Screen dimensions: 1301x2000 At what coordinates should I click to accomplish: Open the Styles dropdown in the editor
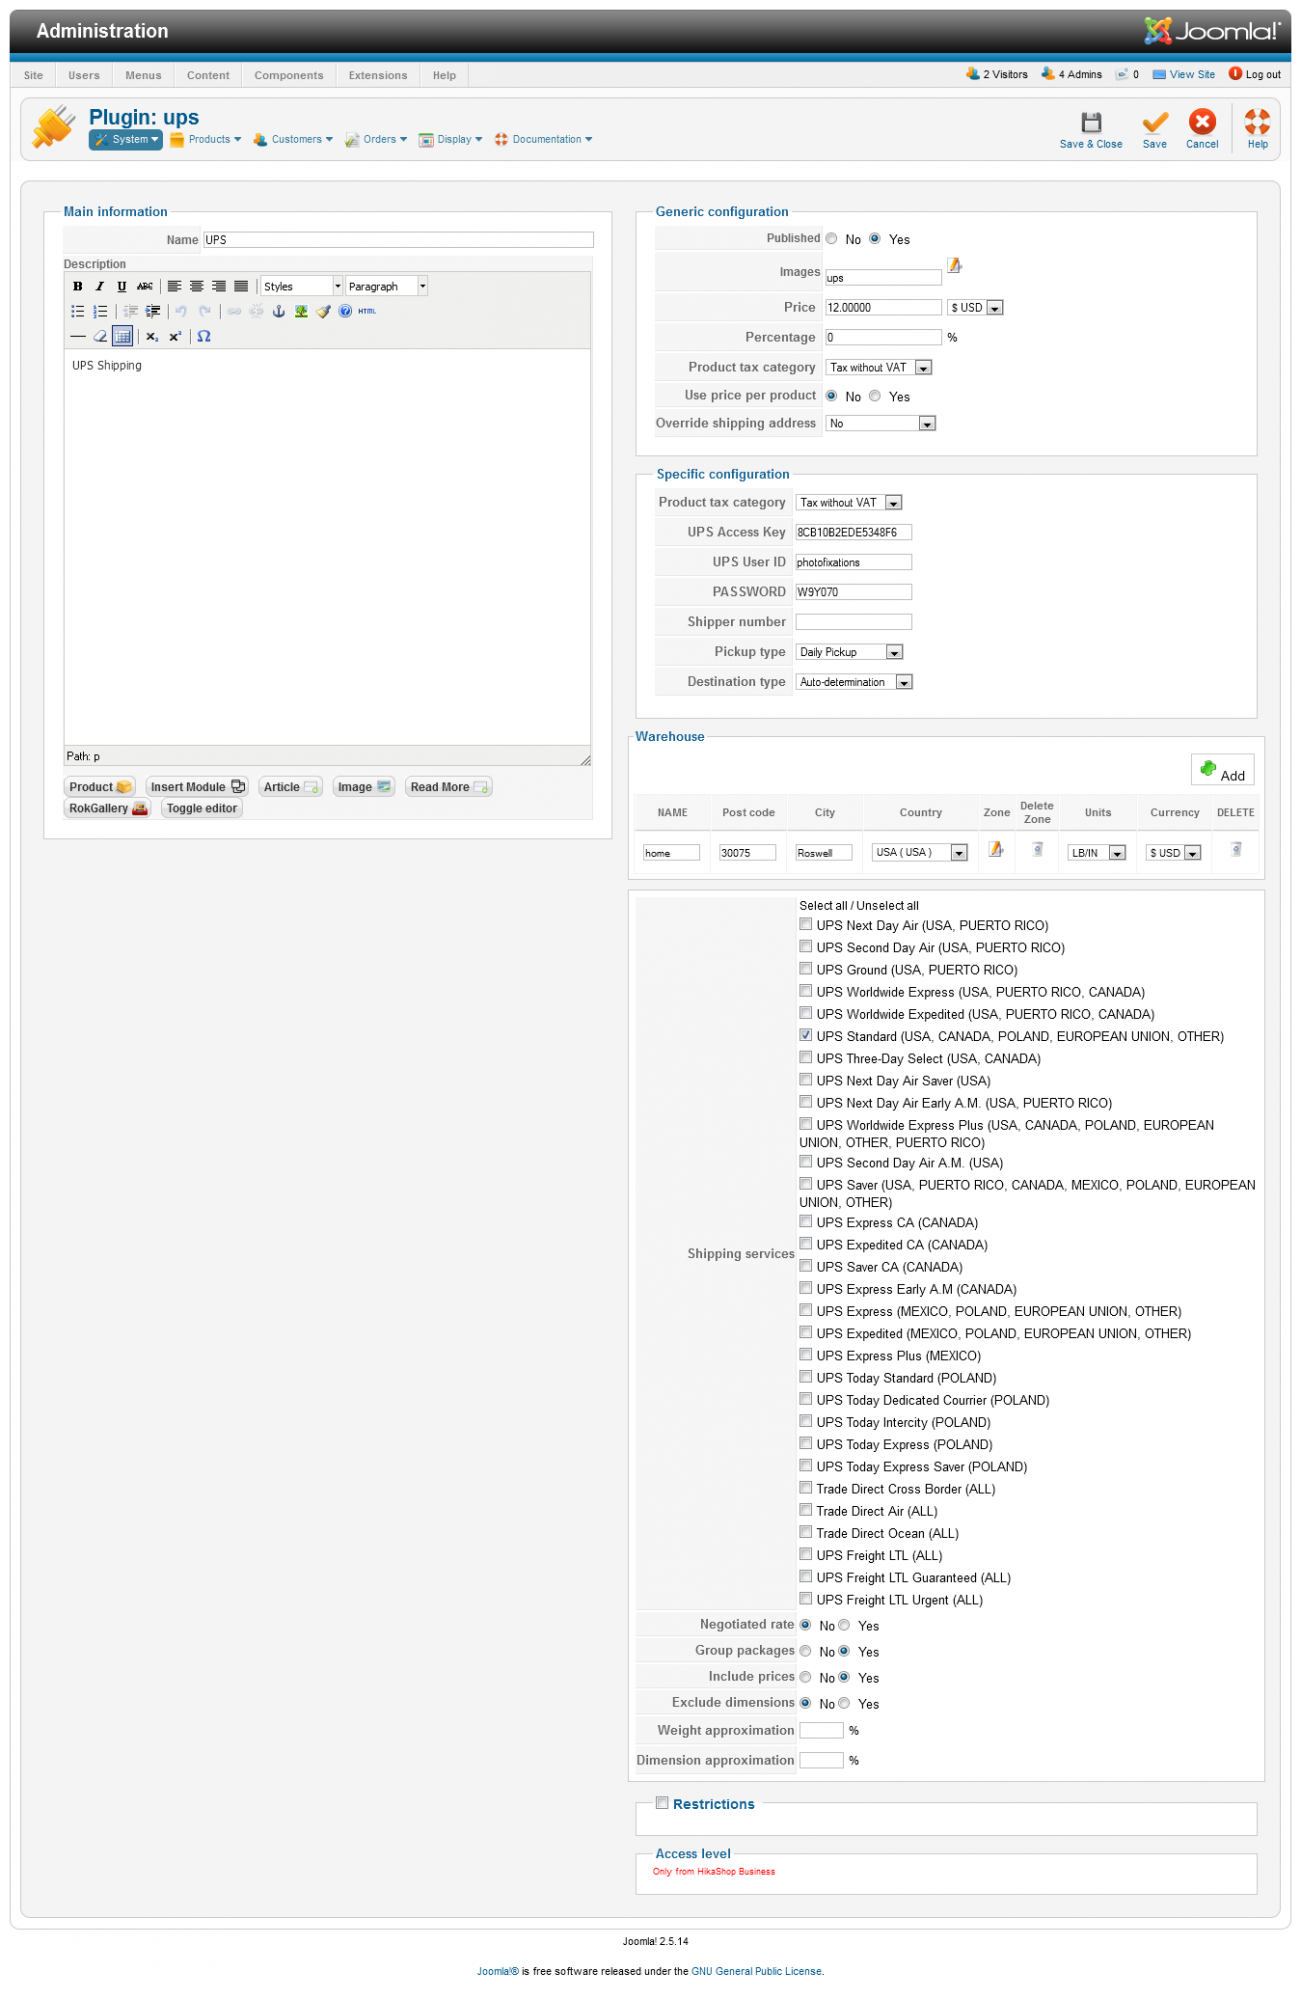[x=301, y=286]
